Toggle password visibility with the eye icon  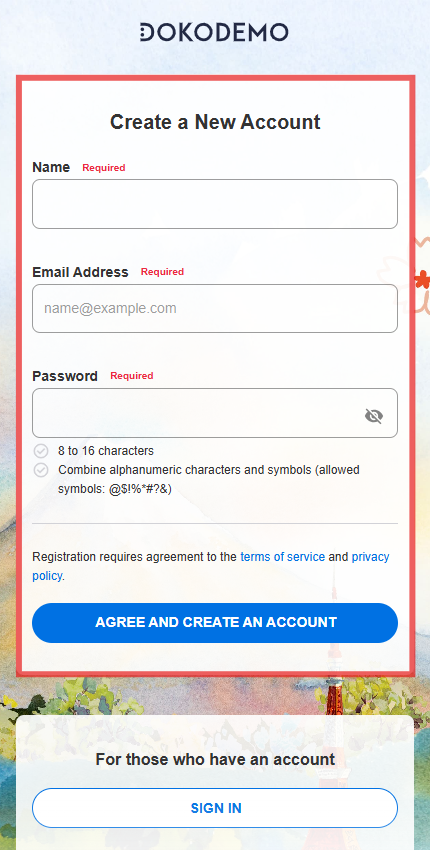click(374, 416)
